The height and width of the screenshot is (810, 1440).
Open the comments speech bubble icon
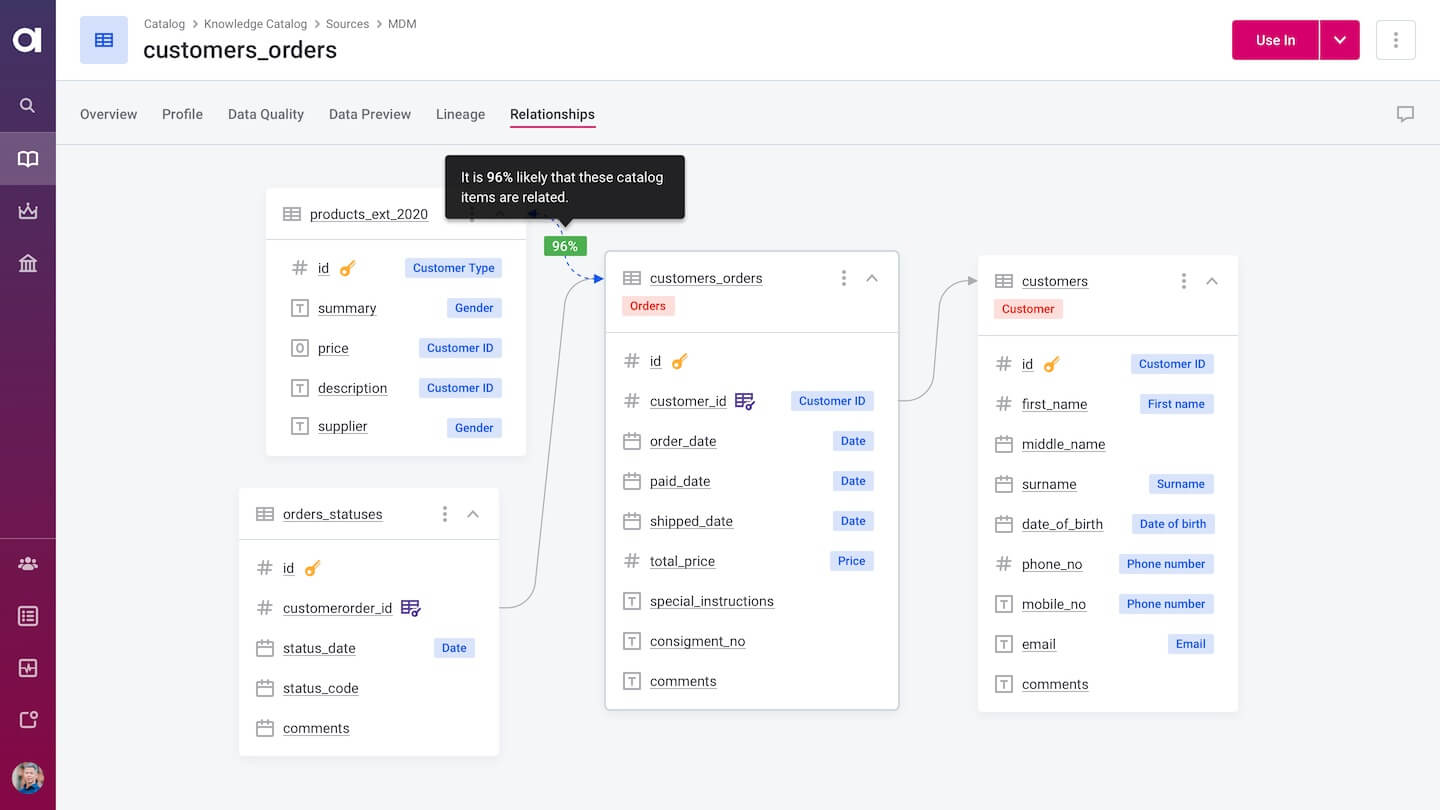[1405, 114]
